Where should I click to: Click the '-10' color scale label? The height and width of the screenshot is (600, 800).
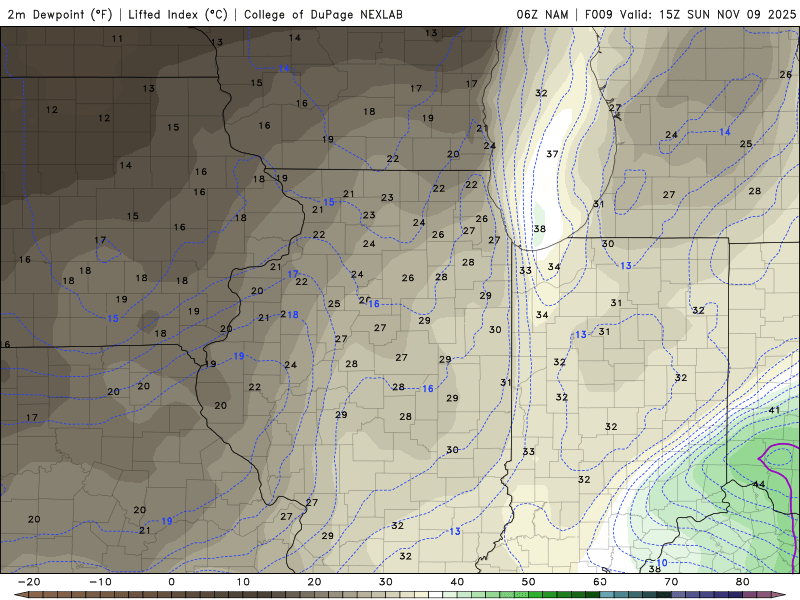100,582
